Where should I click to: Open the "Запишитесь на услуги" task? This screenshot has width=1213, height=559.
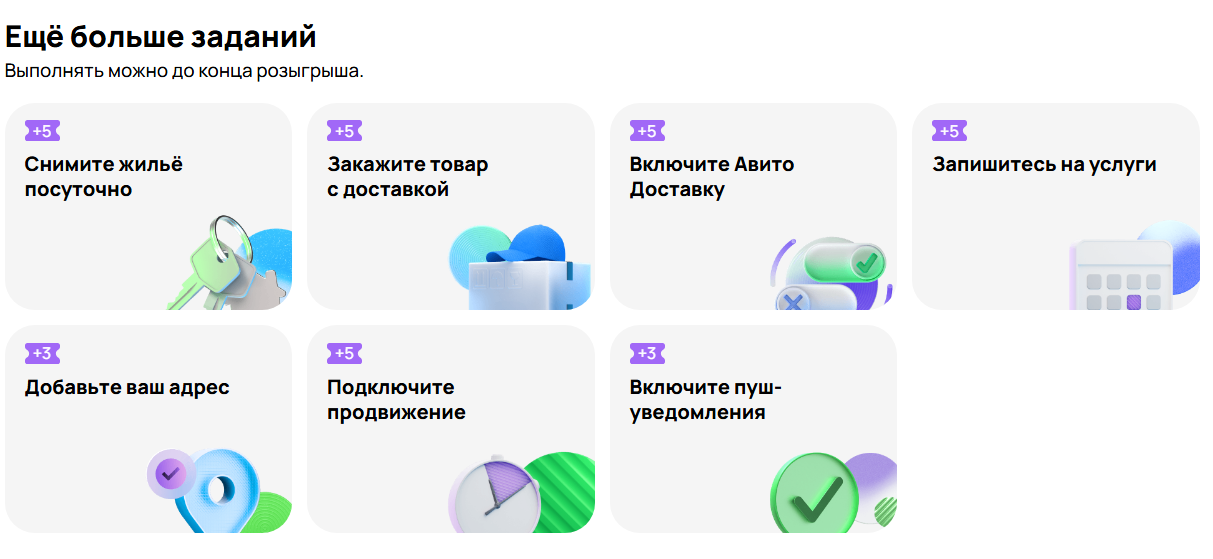pos(1056,206)
